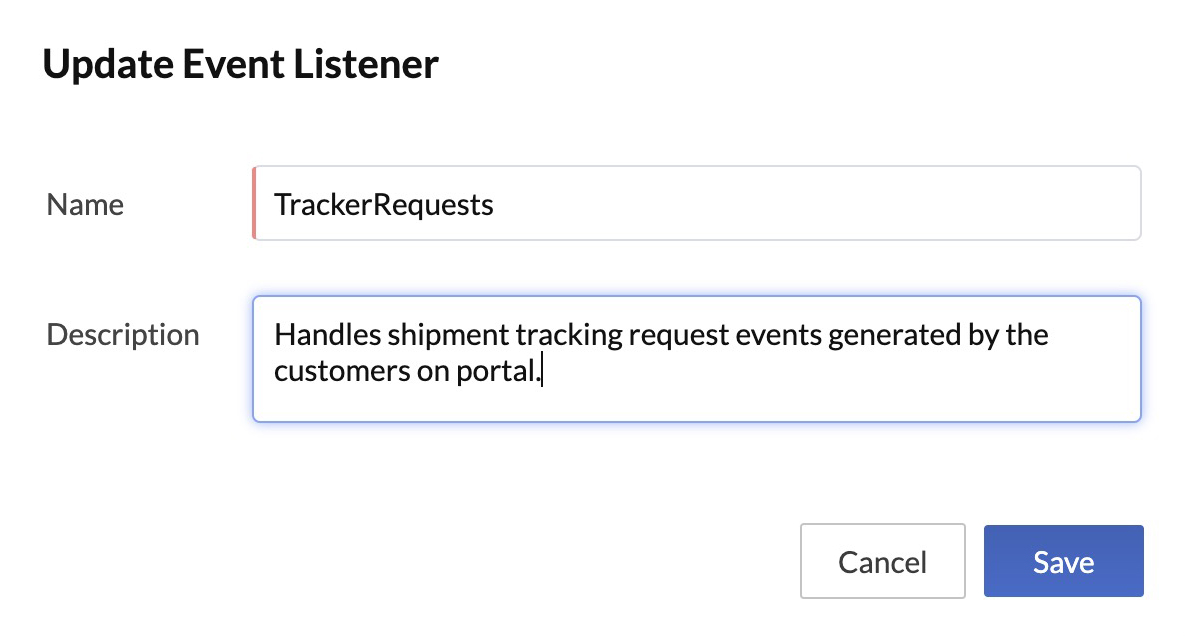This screenshot has width=1186, height=636.
Task: Confirm changes with the Save button
Action: [1063, 561]
